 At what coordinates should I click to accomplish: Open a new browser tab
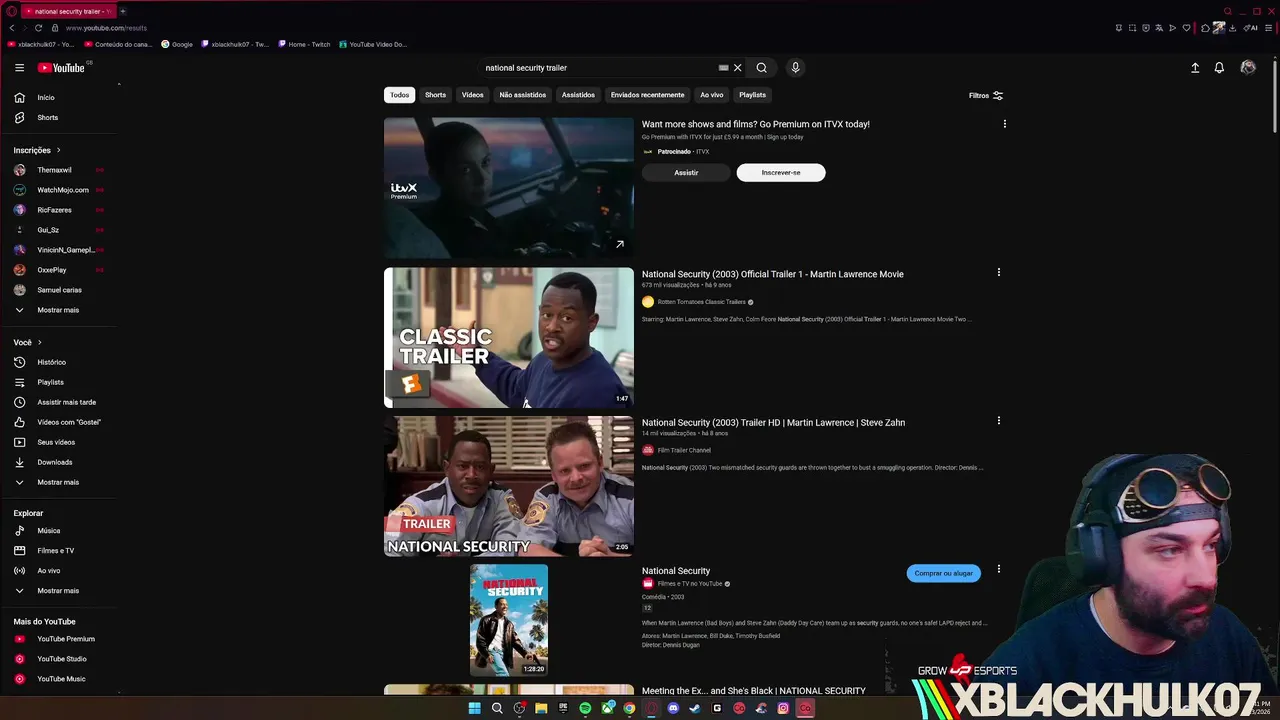(x=123, y=11)
